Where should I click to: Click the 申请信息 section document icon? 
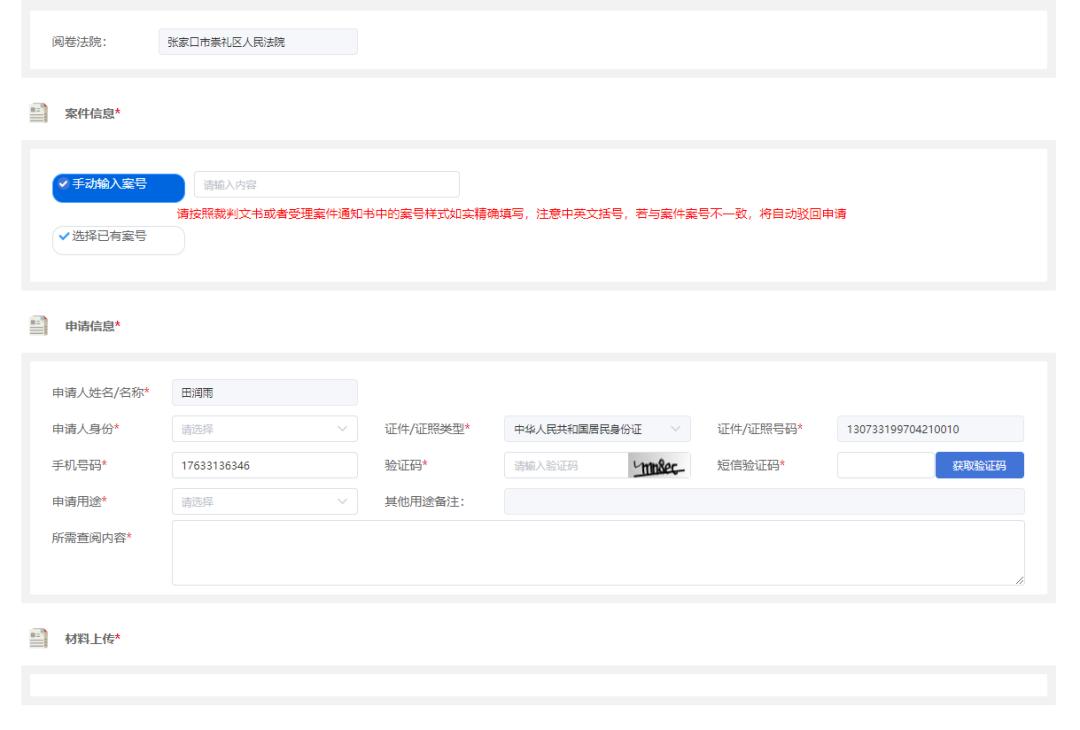point(39,326)
